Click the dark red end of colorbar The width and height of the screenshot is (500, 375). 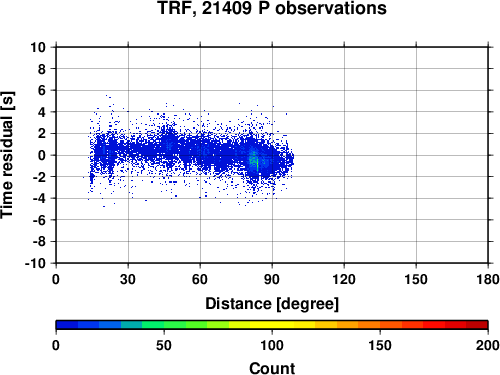[x=477, y=324]
